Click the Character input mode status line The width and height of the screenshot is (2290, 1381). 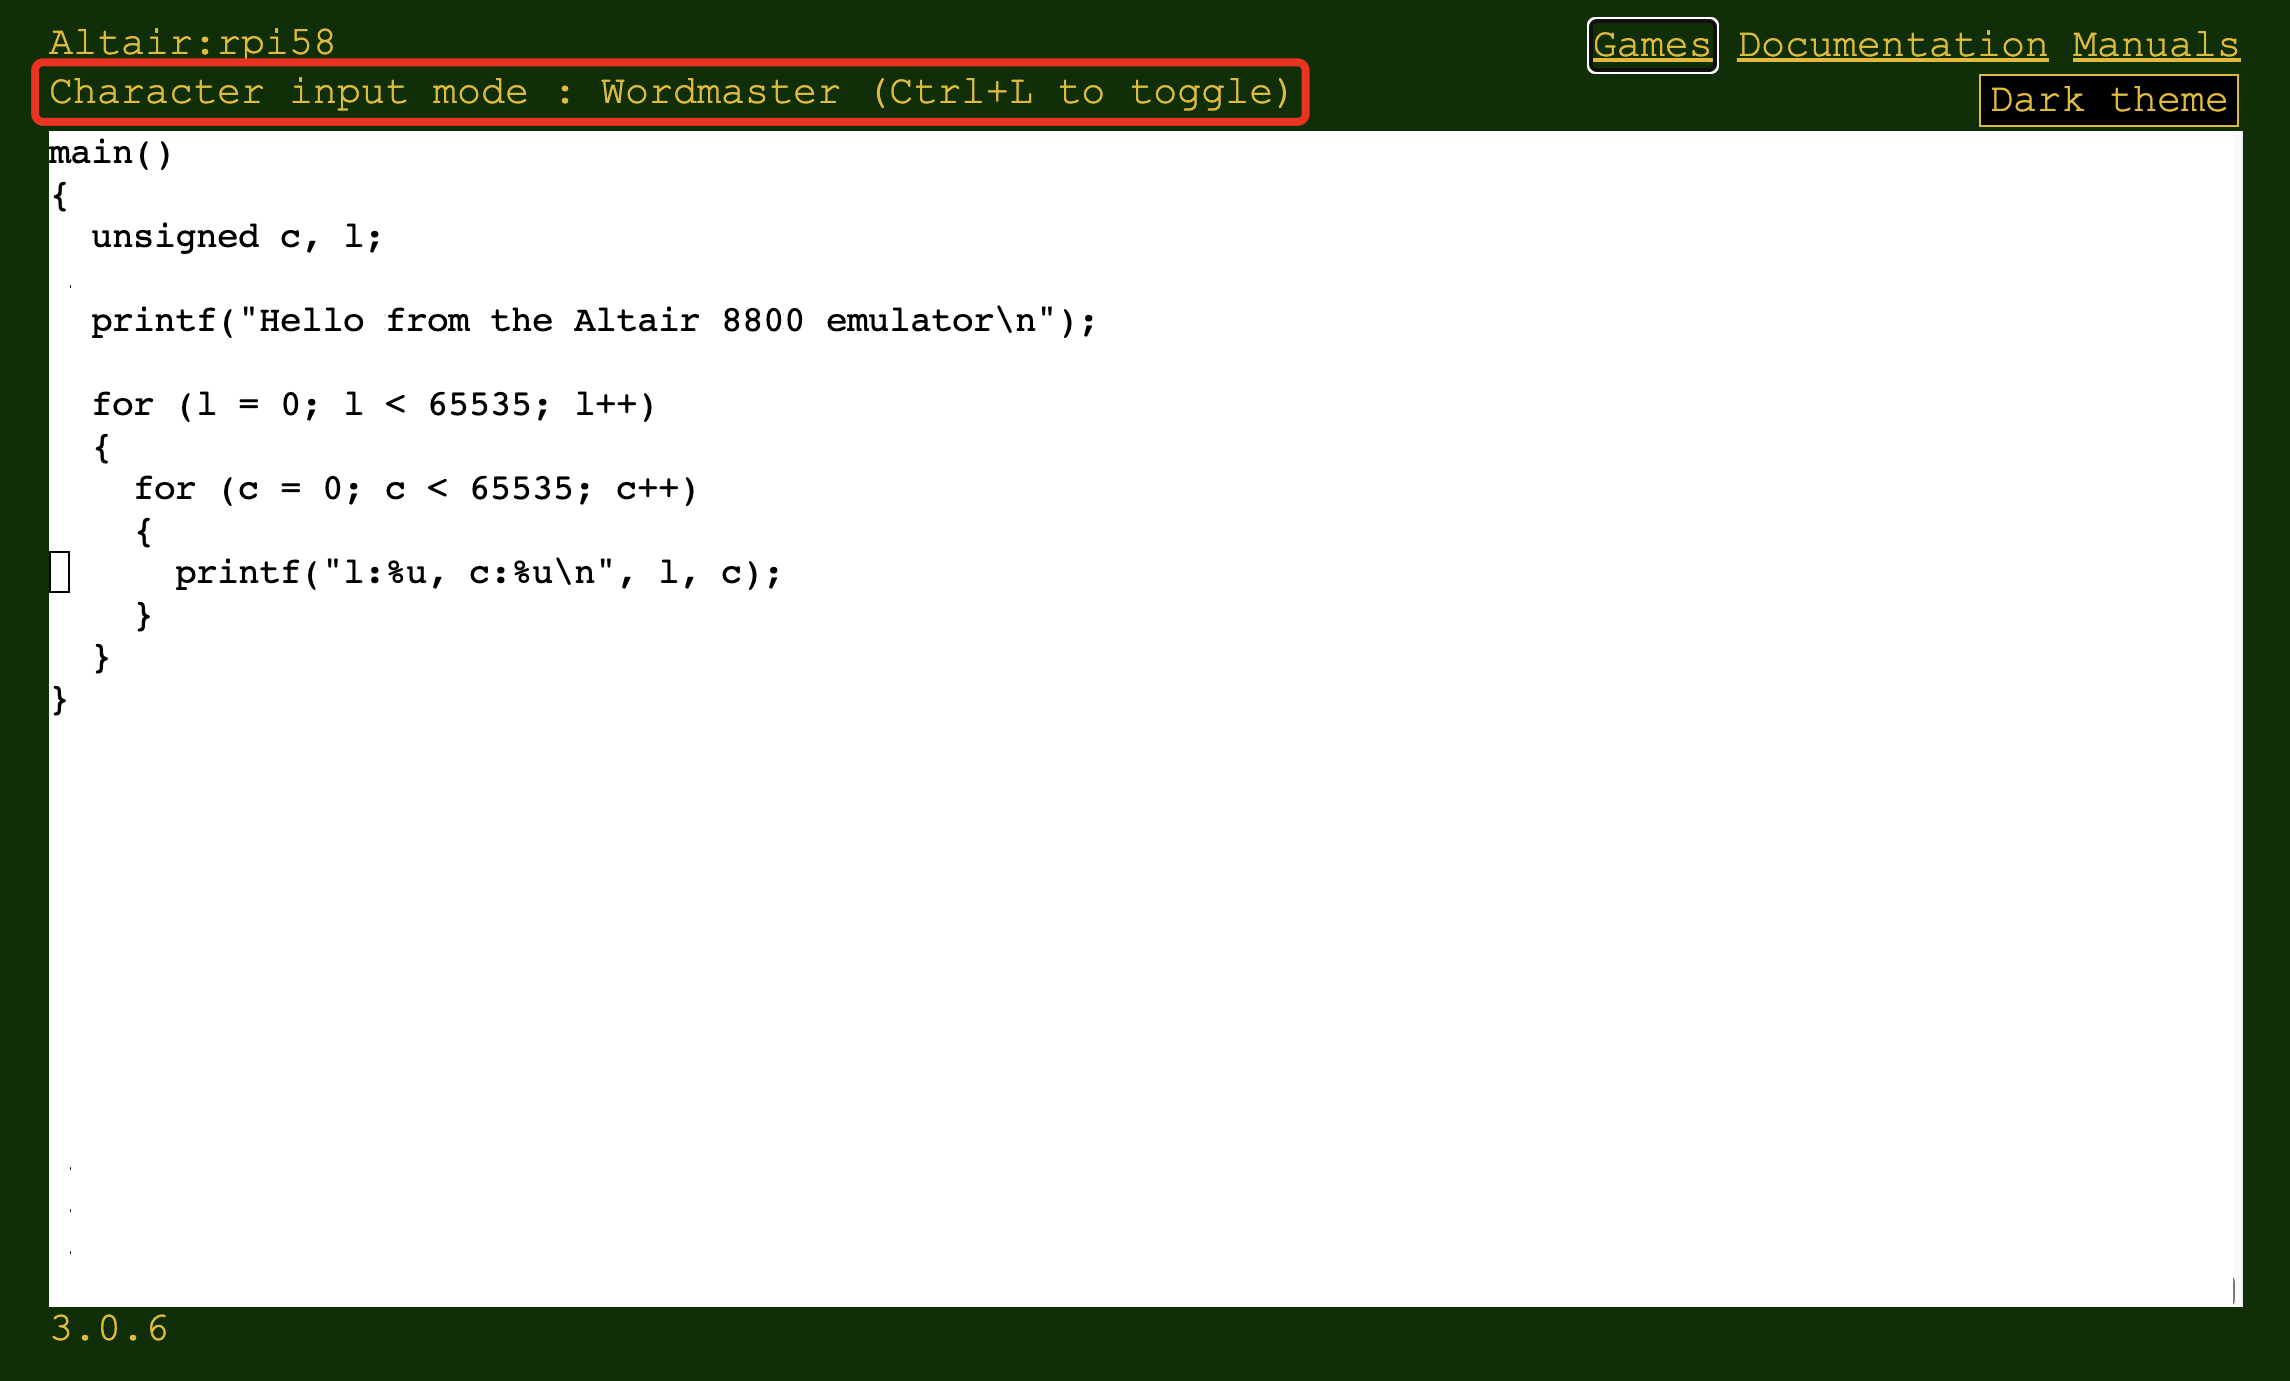(669, 92)
